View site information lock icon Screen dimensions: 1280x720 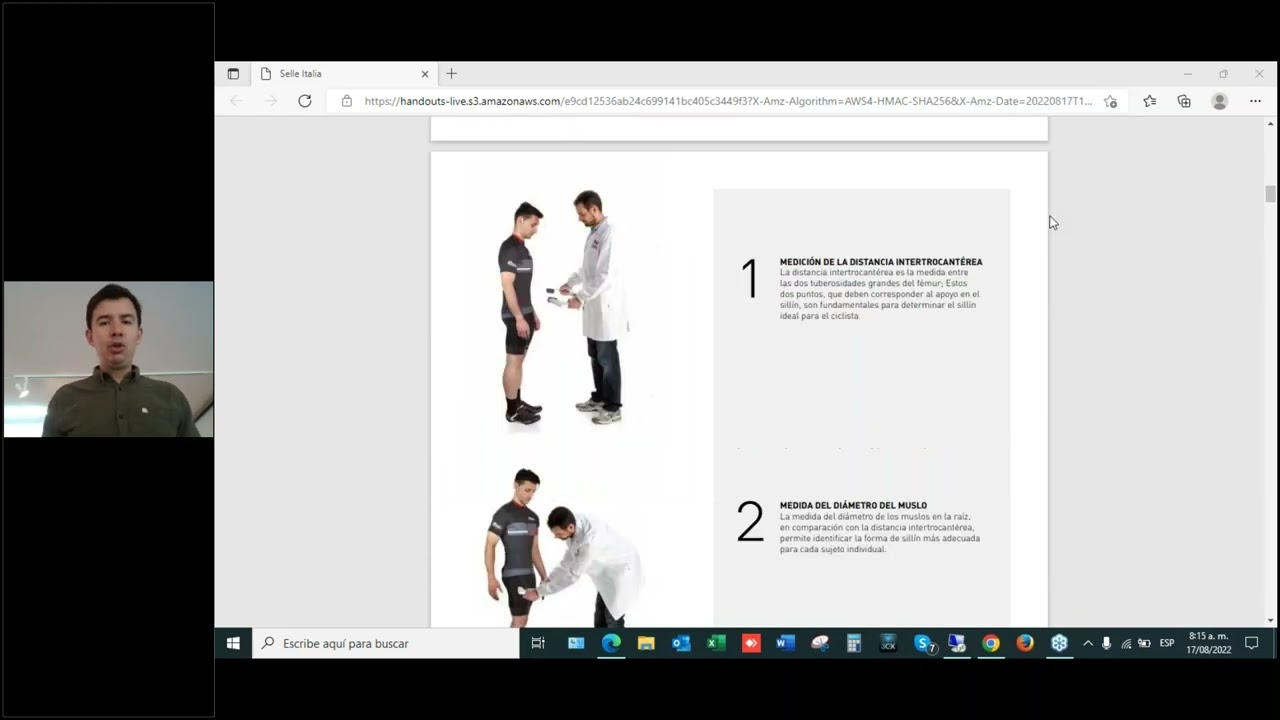tap(347, 101)
